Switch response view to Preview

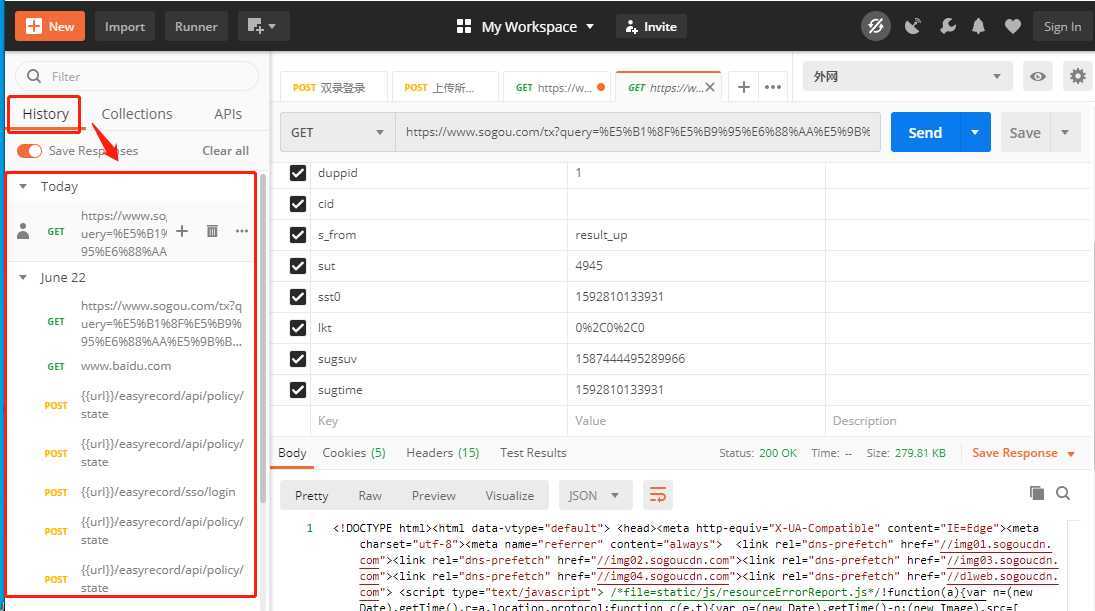(x=433, y=495)
